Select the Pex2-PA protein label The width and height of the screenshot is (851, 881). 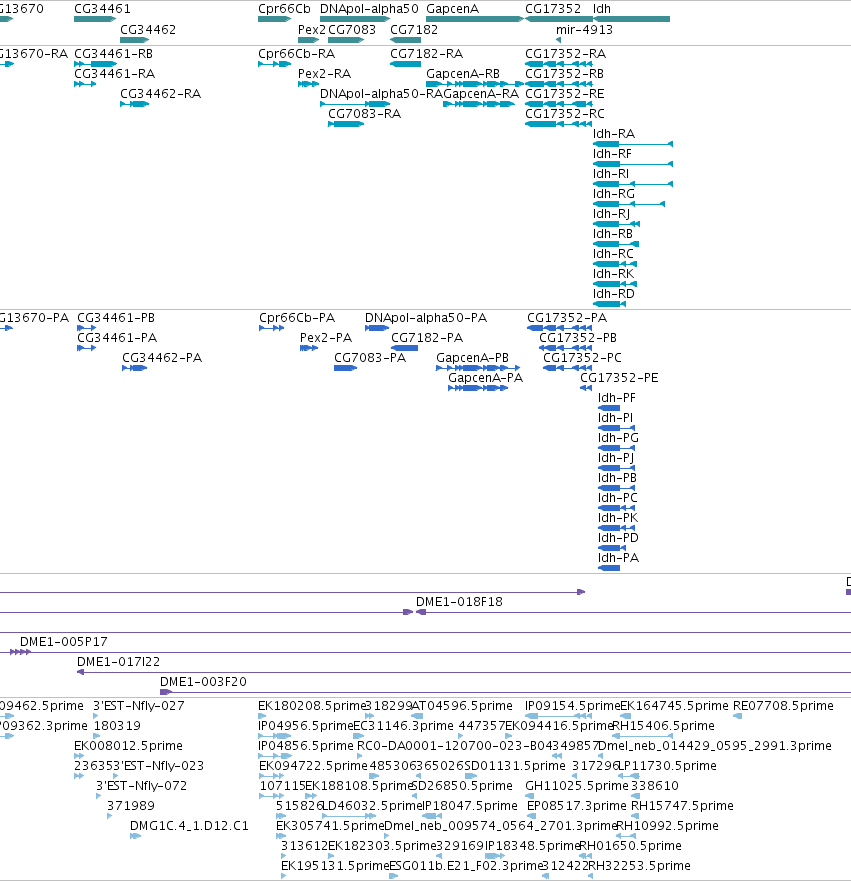point(326,338)
